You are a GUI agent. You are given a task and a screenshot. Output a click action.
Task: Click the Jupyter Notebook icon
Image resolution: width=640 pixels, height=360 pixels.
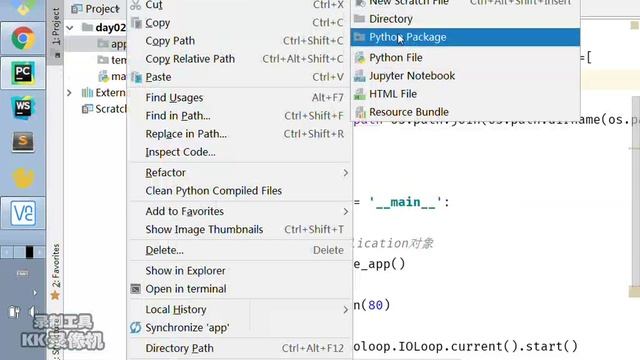pyautogui.click(x=360, y=76)
